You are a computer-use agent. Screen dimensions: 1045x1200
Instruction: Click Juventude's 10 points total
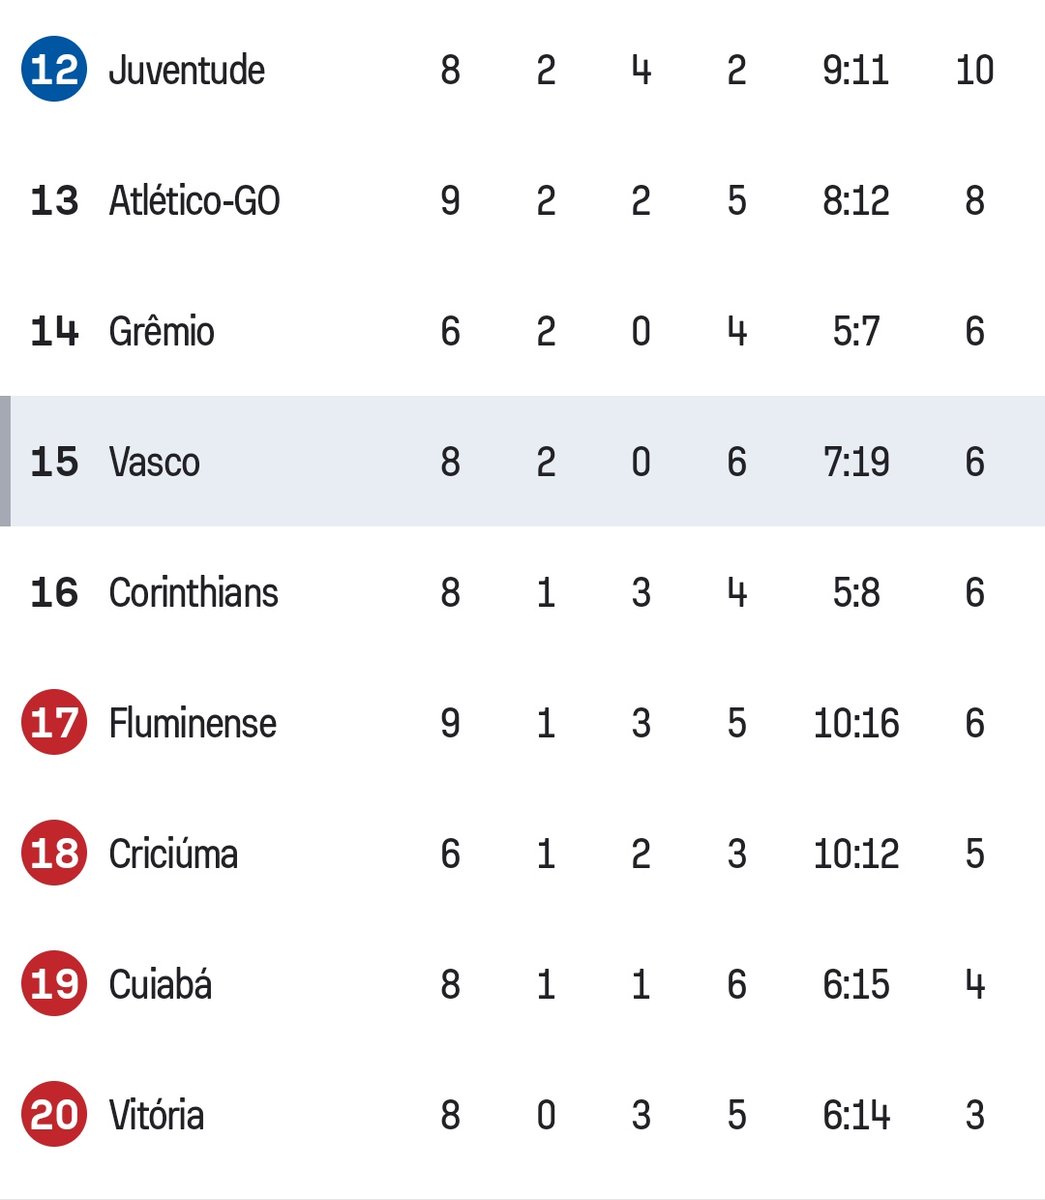pos(974,70)
